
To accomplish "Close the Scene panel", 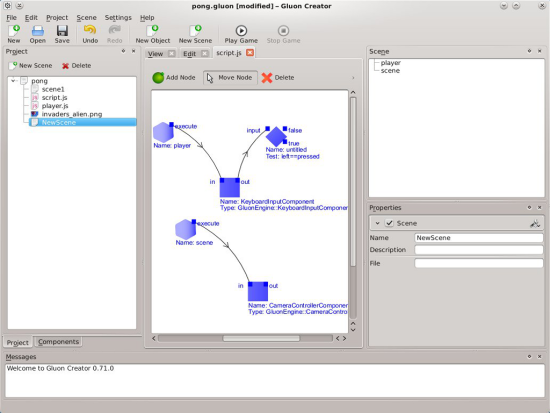I will 539,51.
